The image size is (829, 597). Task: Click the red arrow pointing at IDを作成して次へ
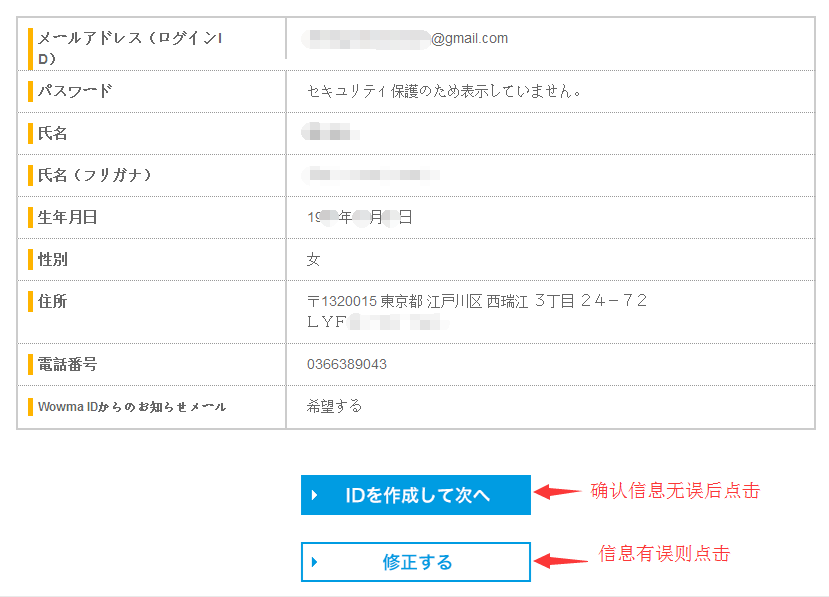pyautogui.click(x=557, y=491)
